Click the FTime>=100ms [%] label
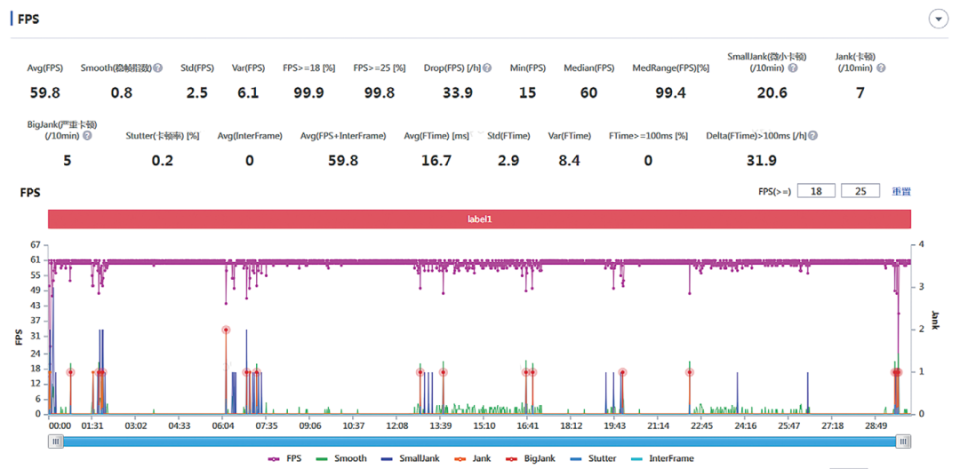The height and width of the screenshot is (469, 960). click(648, 136)
